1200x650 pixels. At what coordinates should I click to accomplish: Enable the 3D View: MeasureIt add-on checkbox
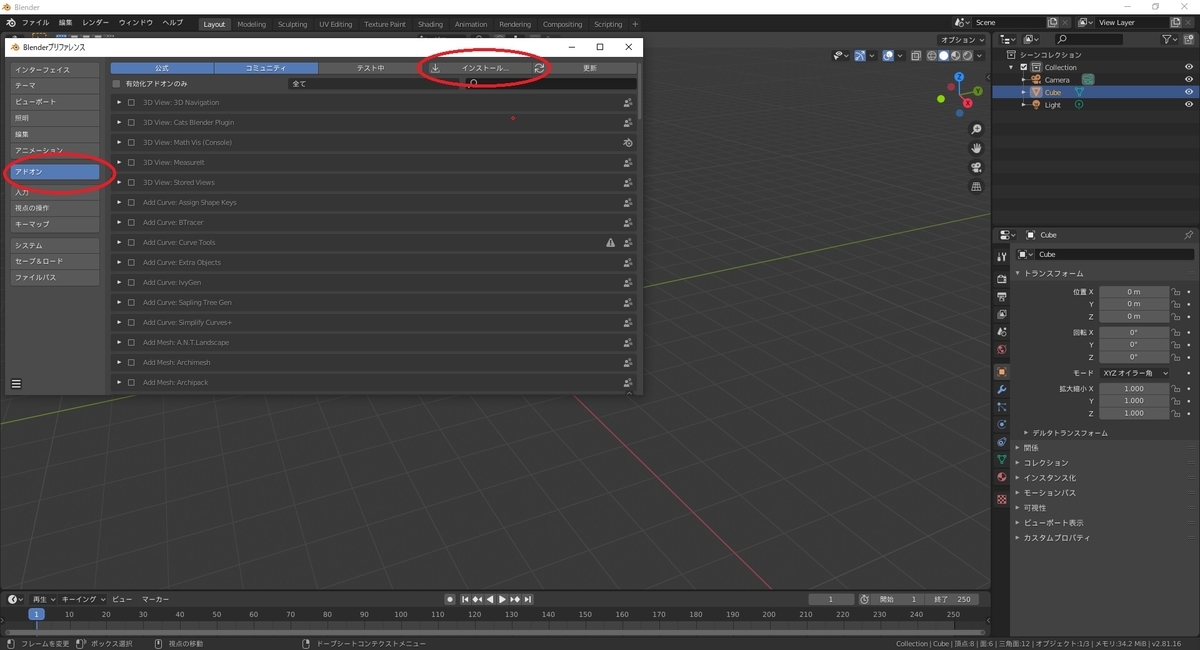point(131,162)
